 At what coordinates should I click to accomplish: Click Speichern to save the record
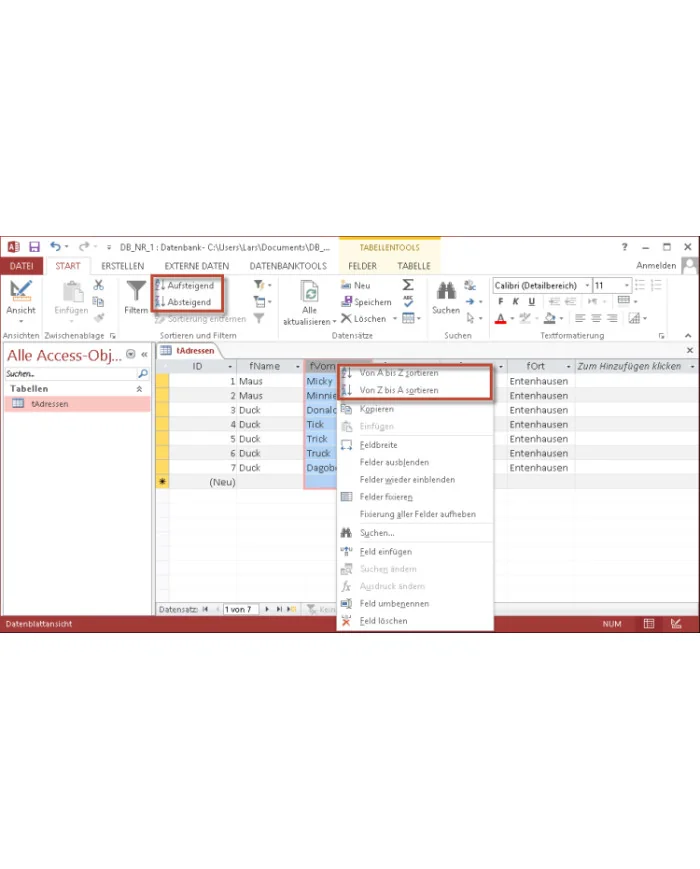pos(366,302)
